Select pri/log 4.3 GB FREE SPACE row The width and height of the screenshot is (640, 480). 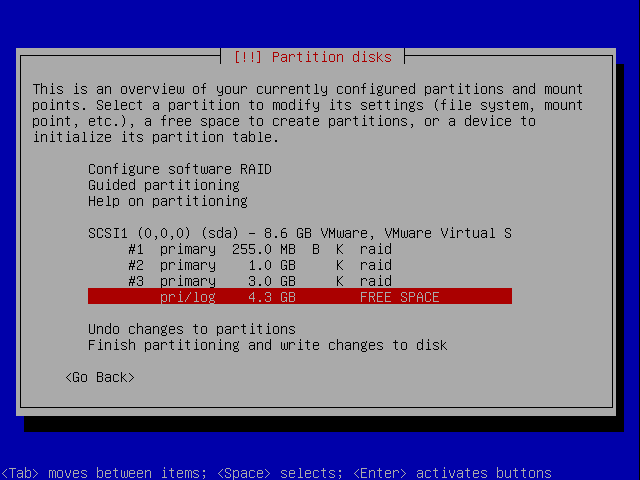[300, 297]
